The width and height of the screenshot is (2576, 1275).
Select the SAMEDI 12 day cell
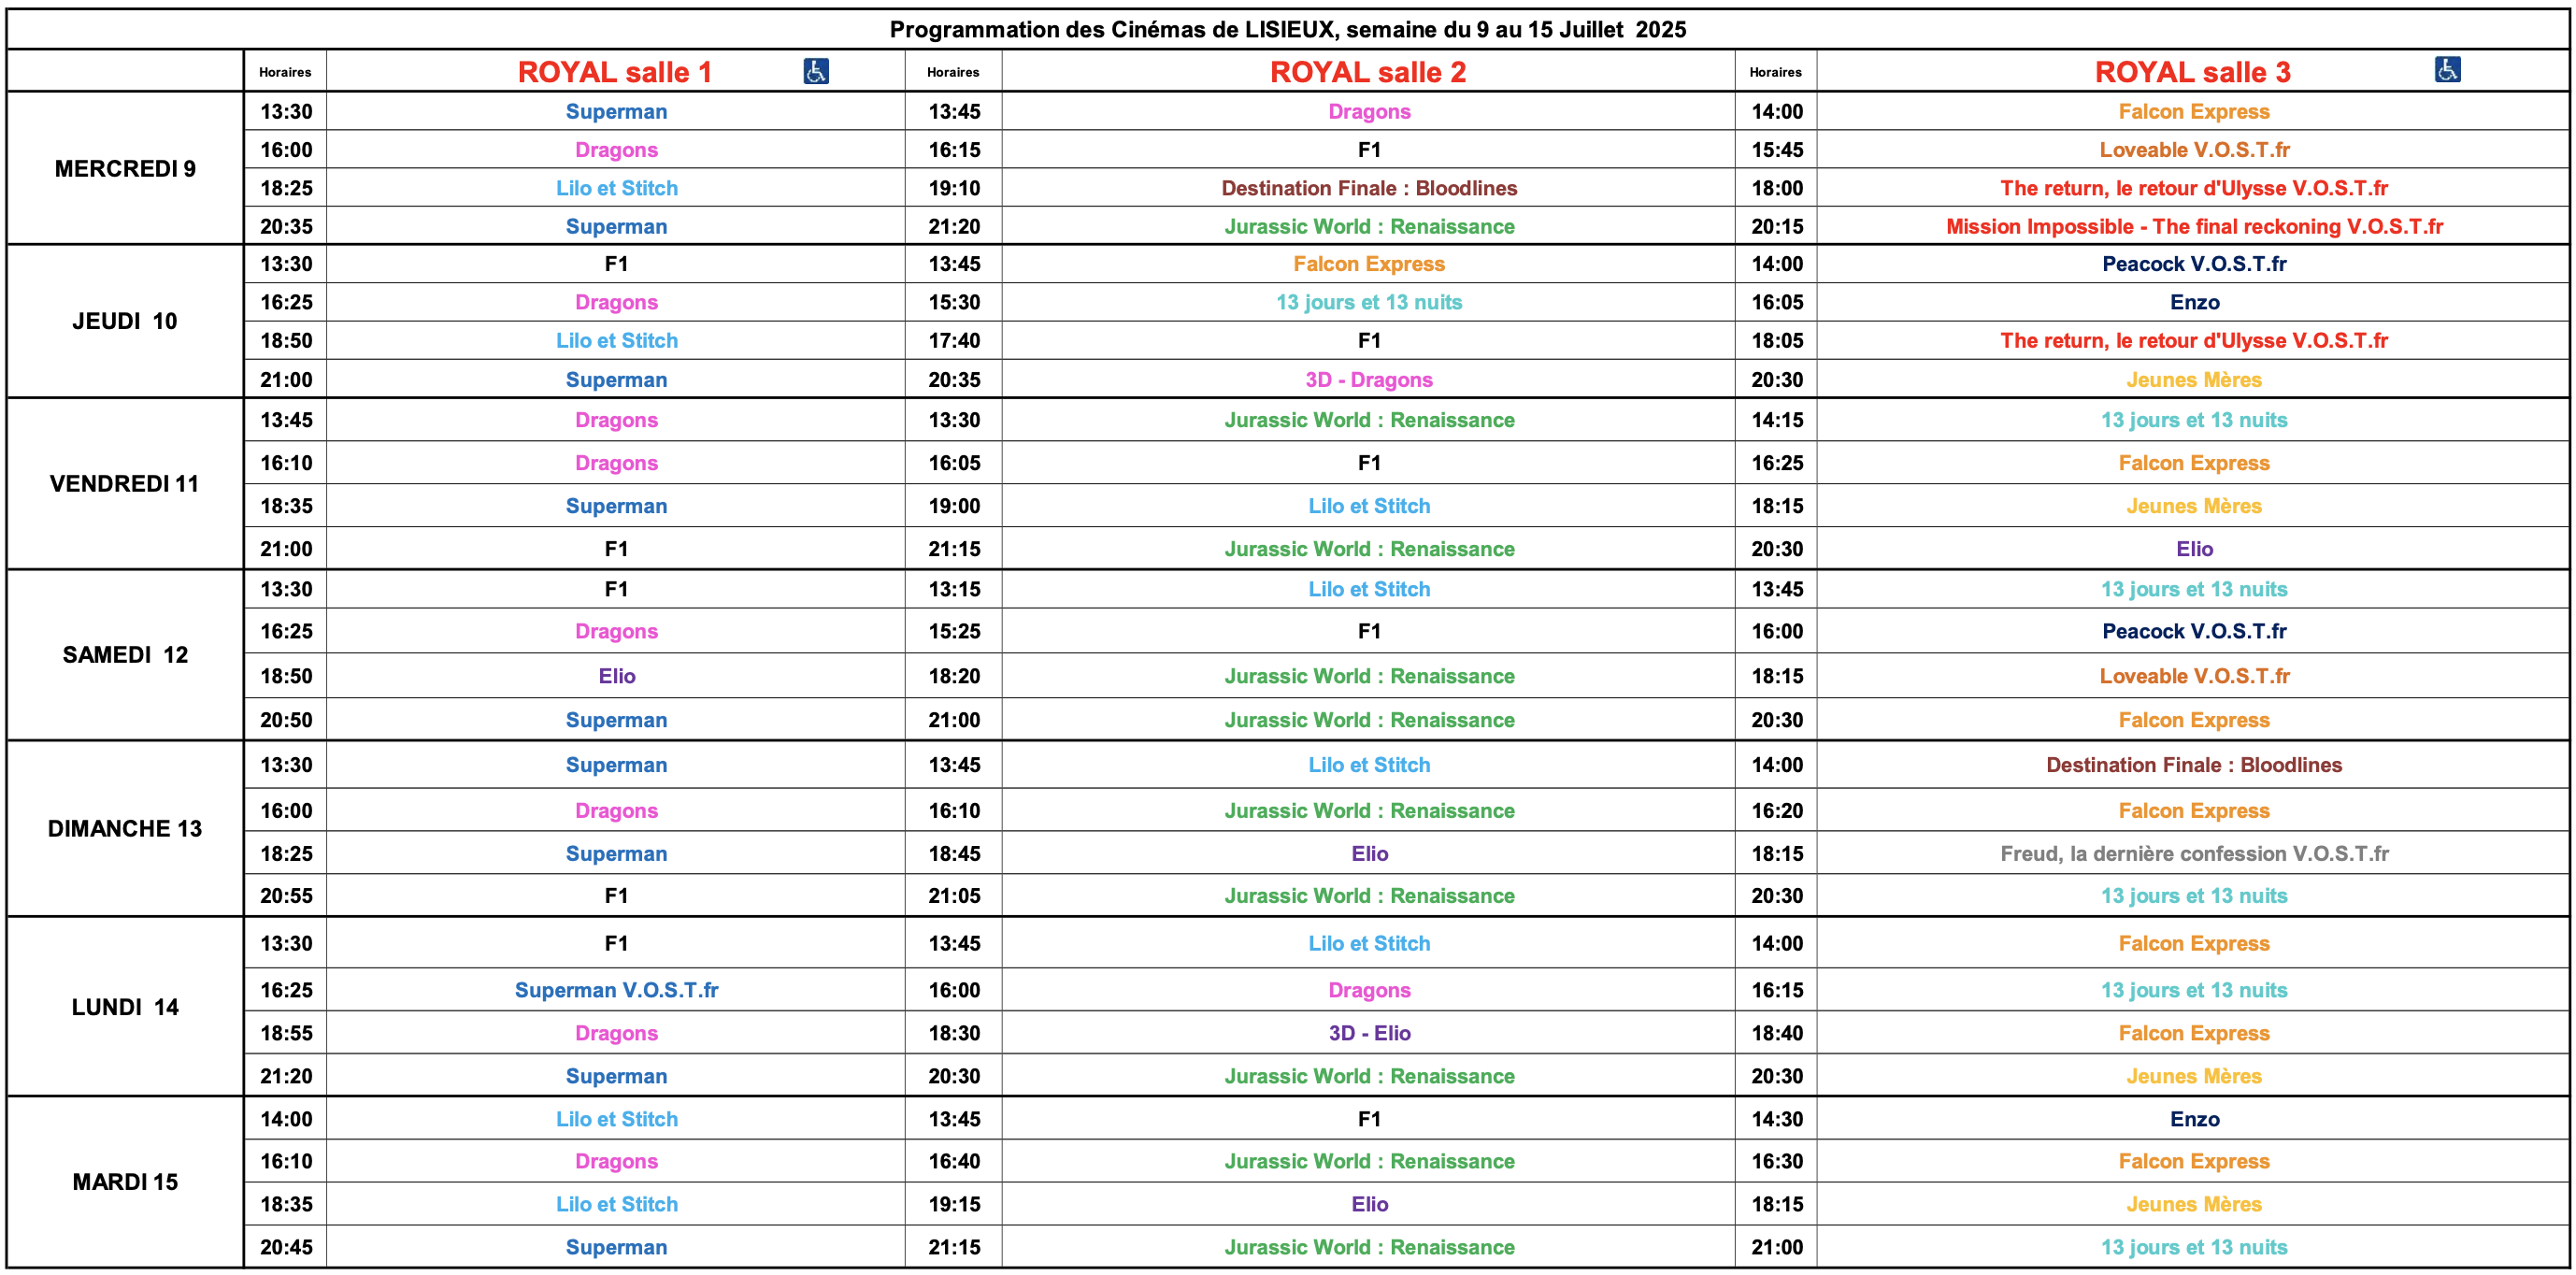click(x=125, y=655)
